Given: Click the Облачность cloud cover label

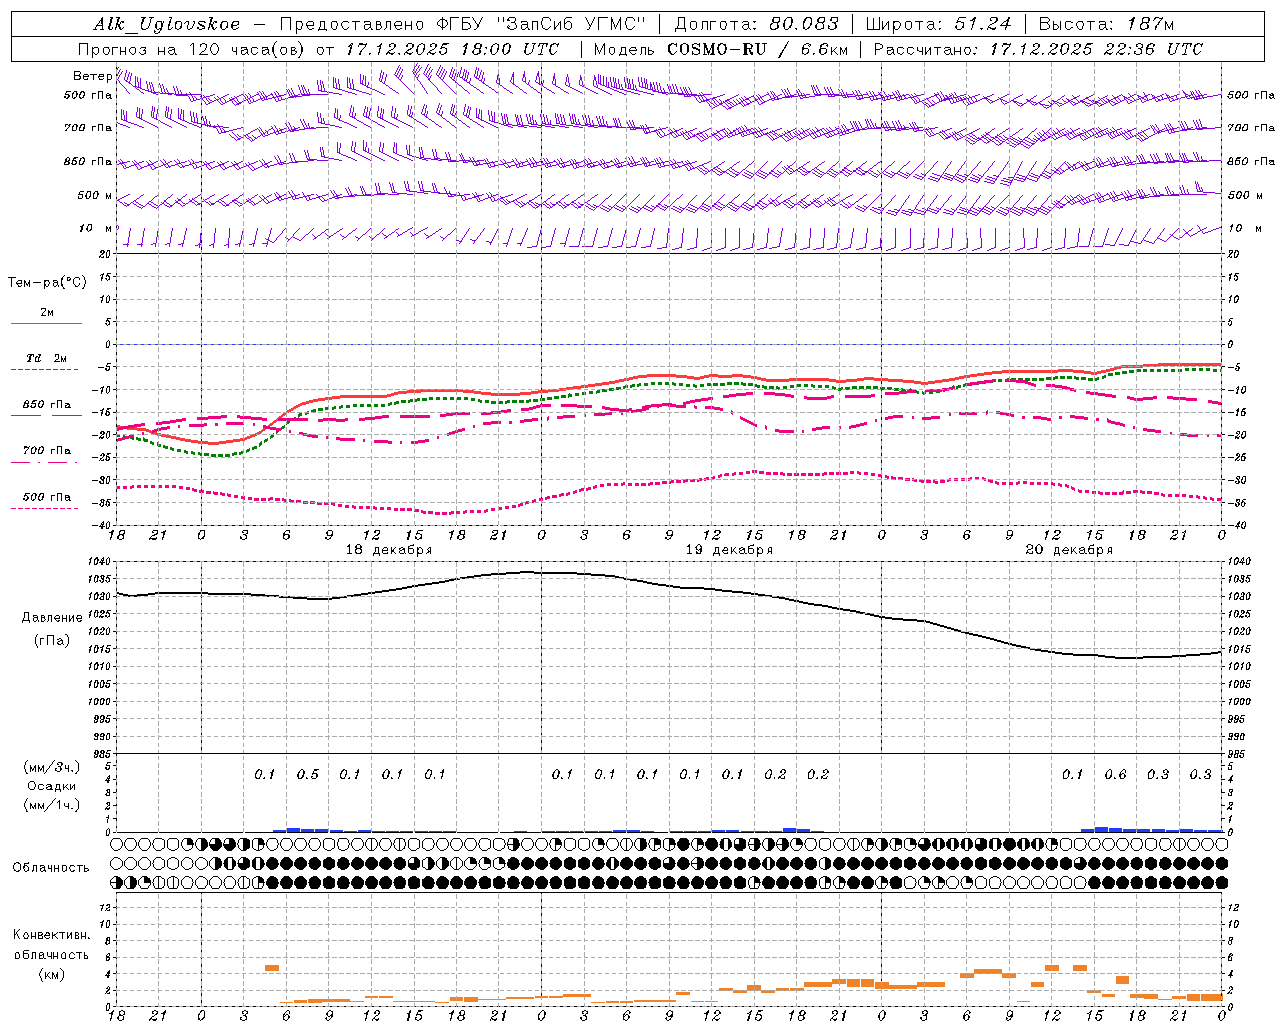Looking at the screenshot, I should (x=51, y=867).
